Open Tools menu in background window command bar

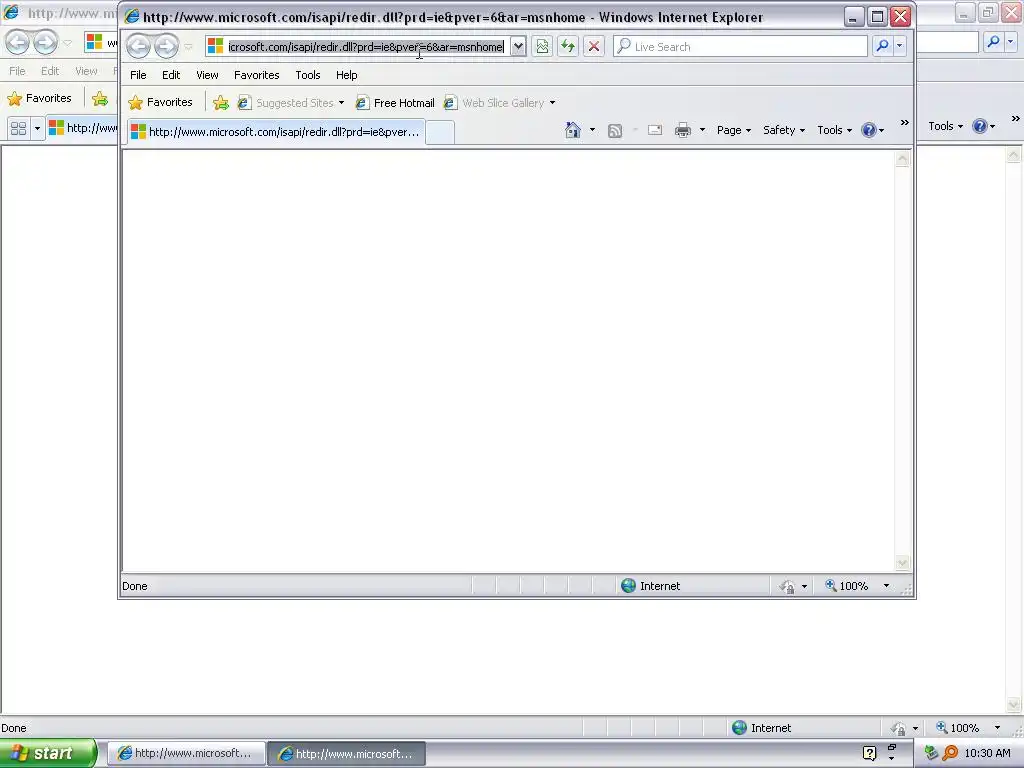[946, 126]
